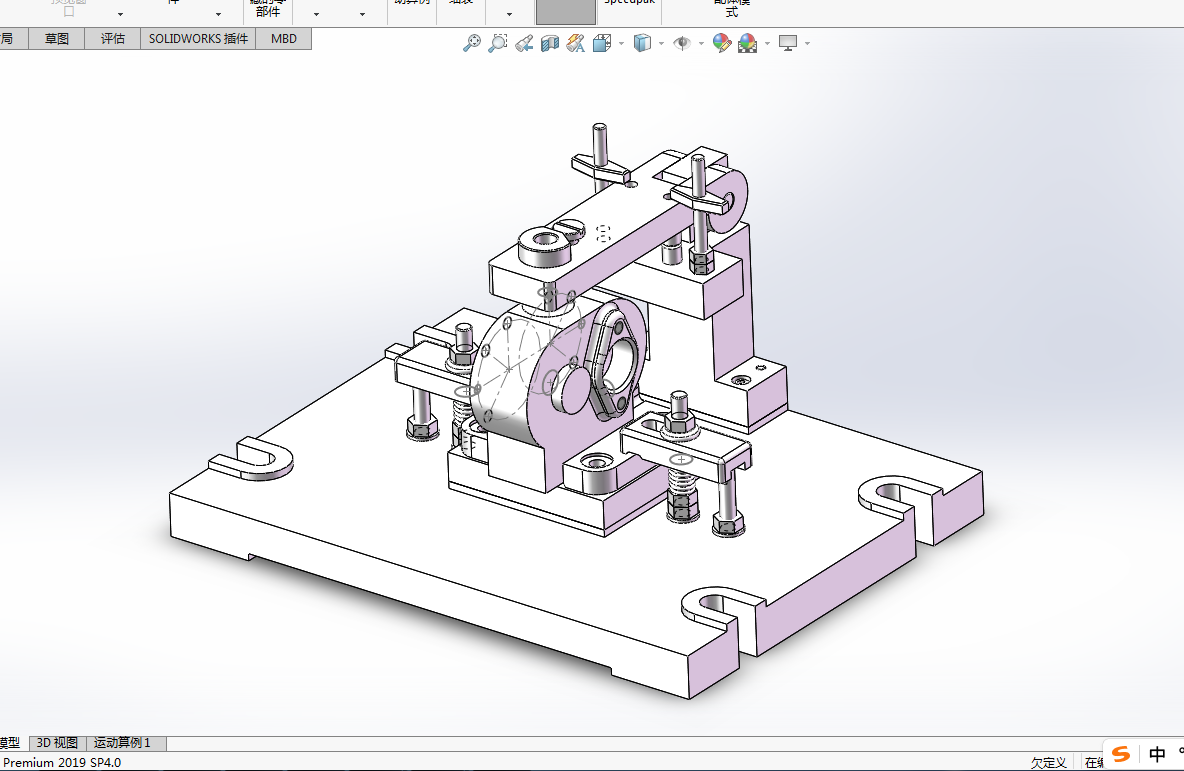Toggle the Section View tool

[x=550, y=44]
